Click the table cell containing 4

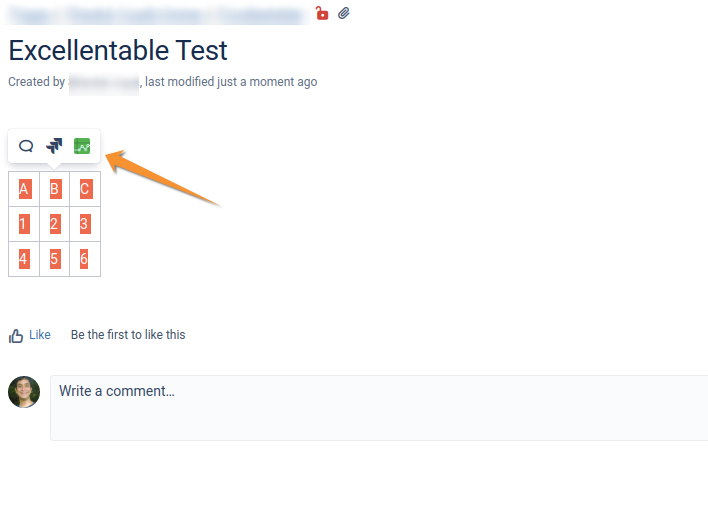tap(24, 259)
